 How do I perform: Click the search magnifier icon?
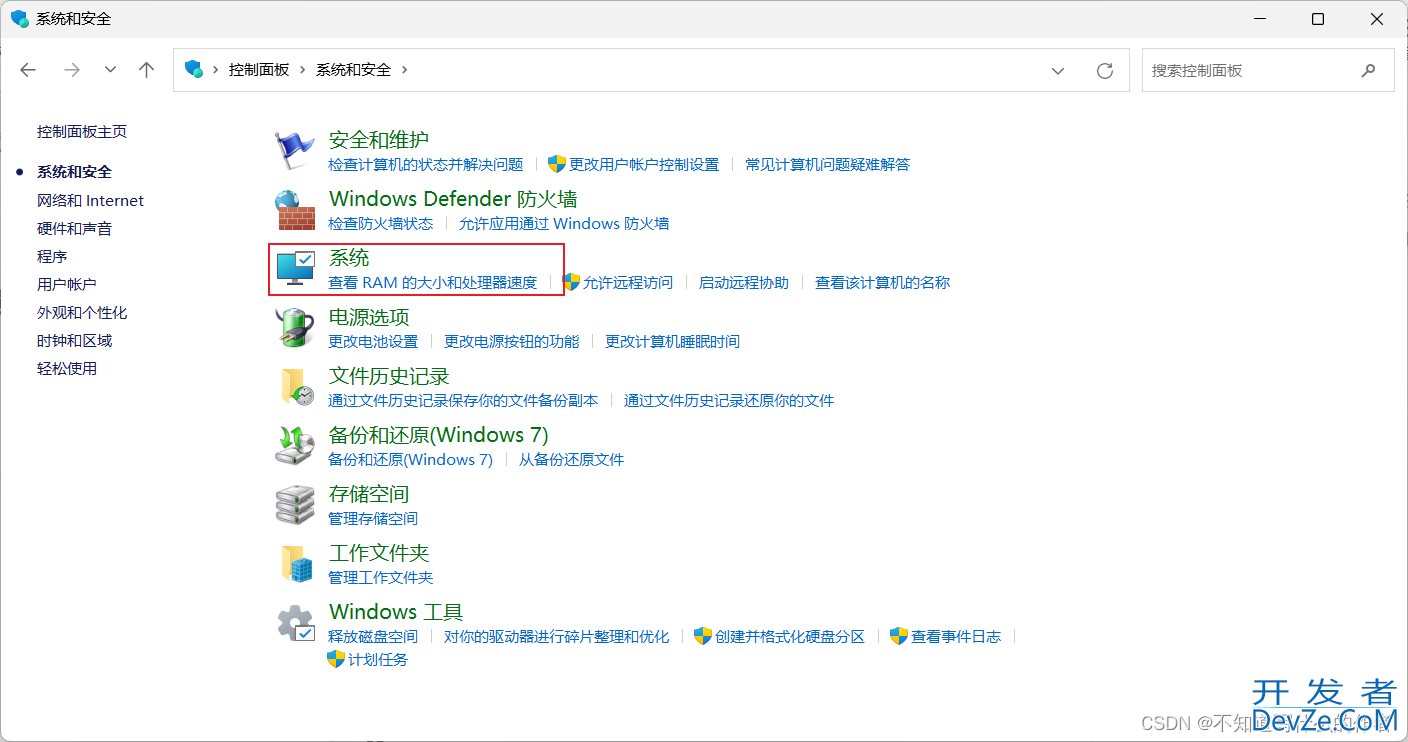[1368, 70]
